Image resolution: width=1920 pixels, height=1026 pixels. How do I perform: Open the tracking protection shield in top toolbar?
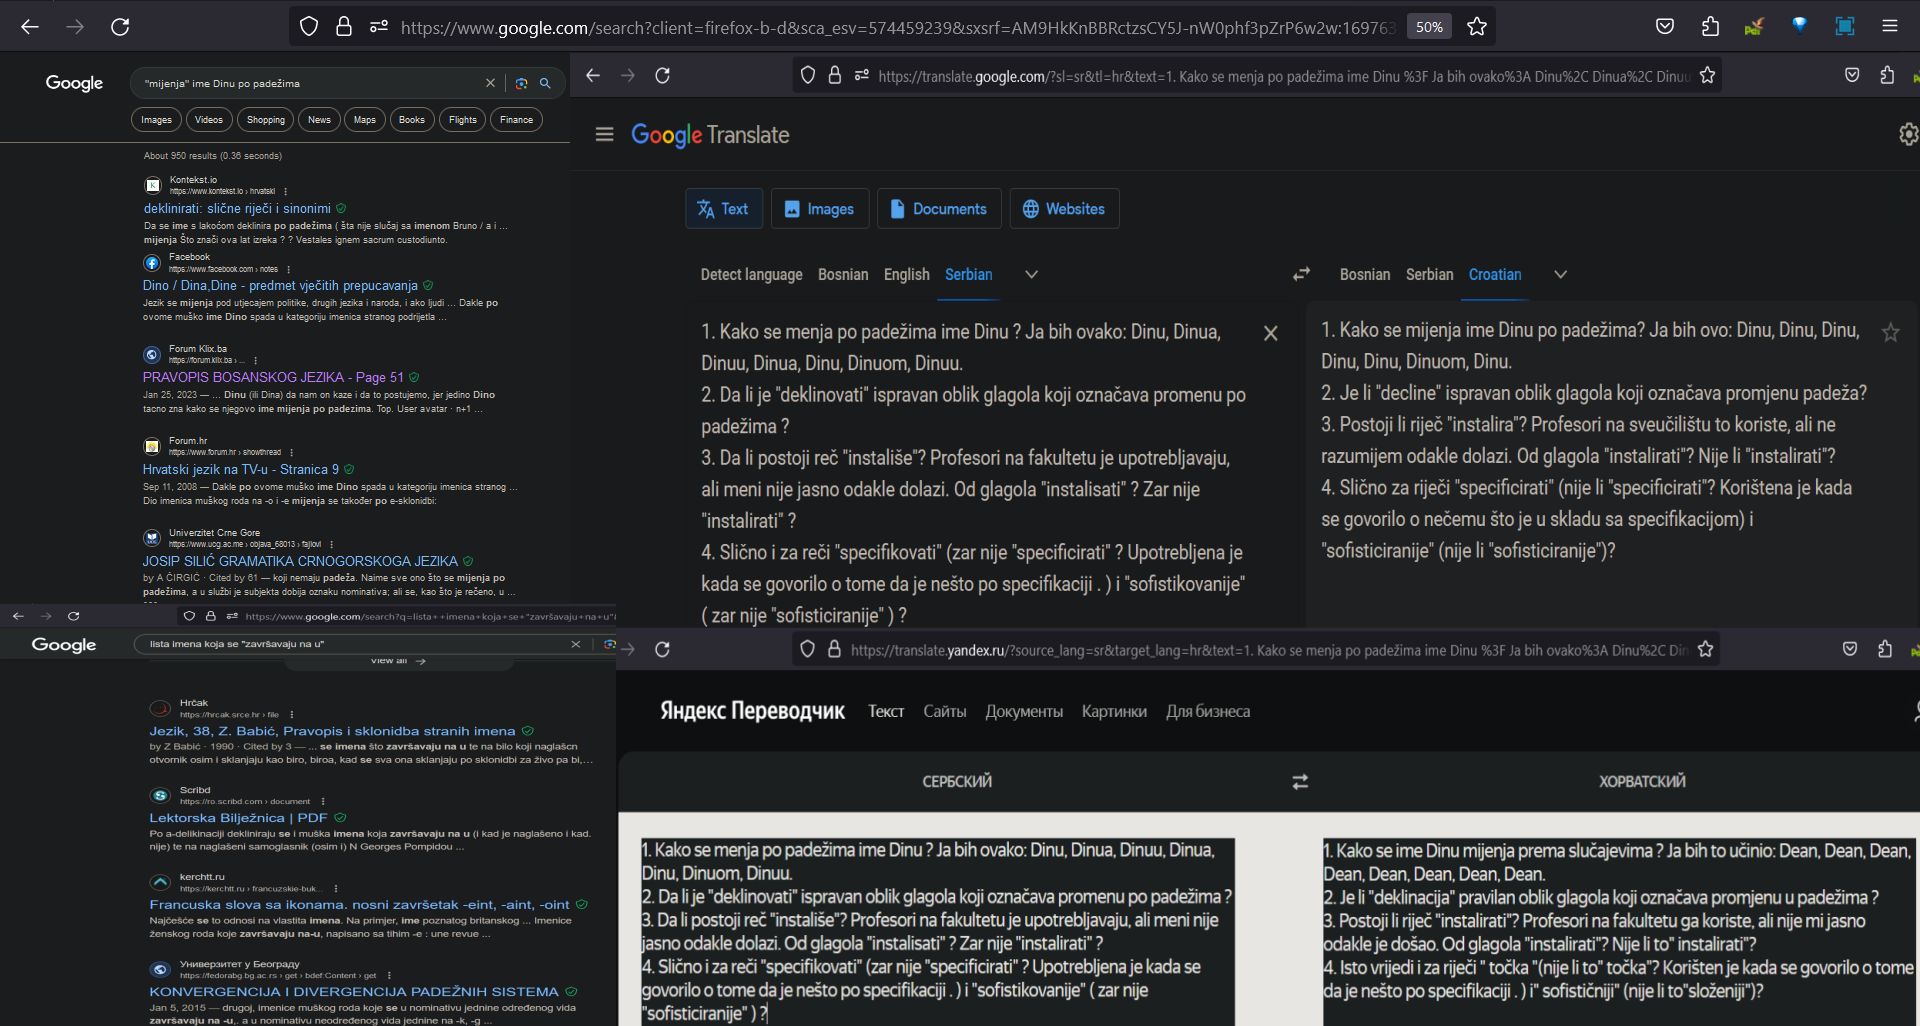309,27
